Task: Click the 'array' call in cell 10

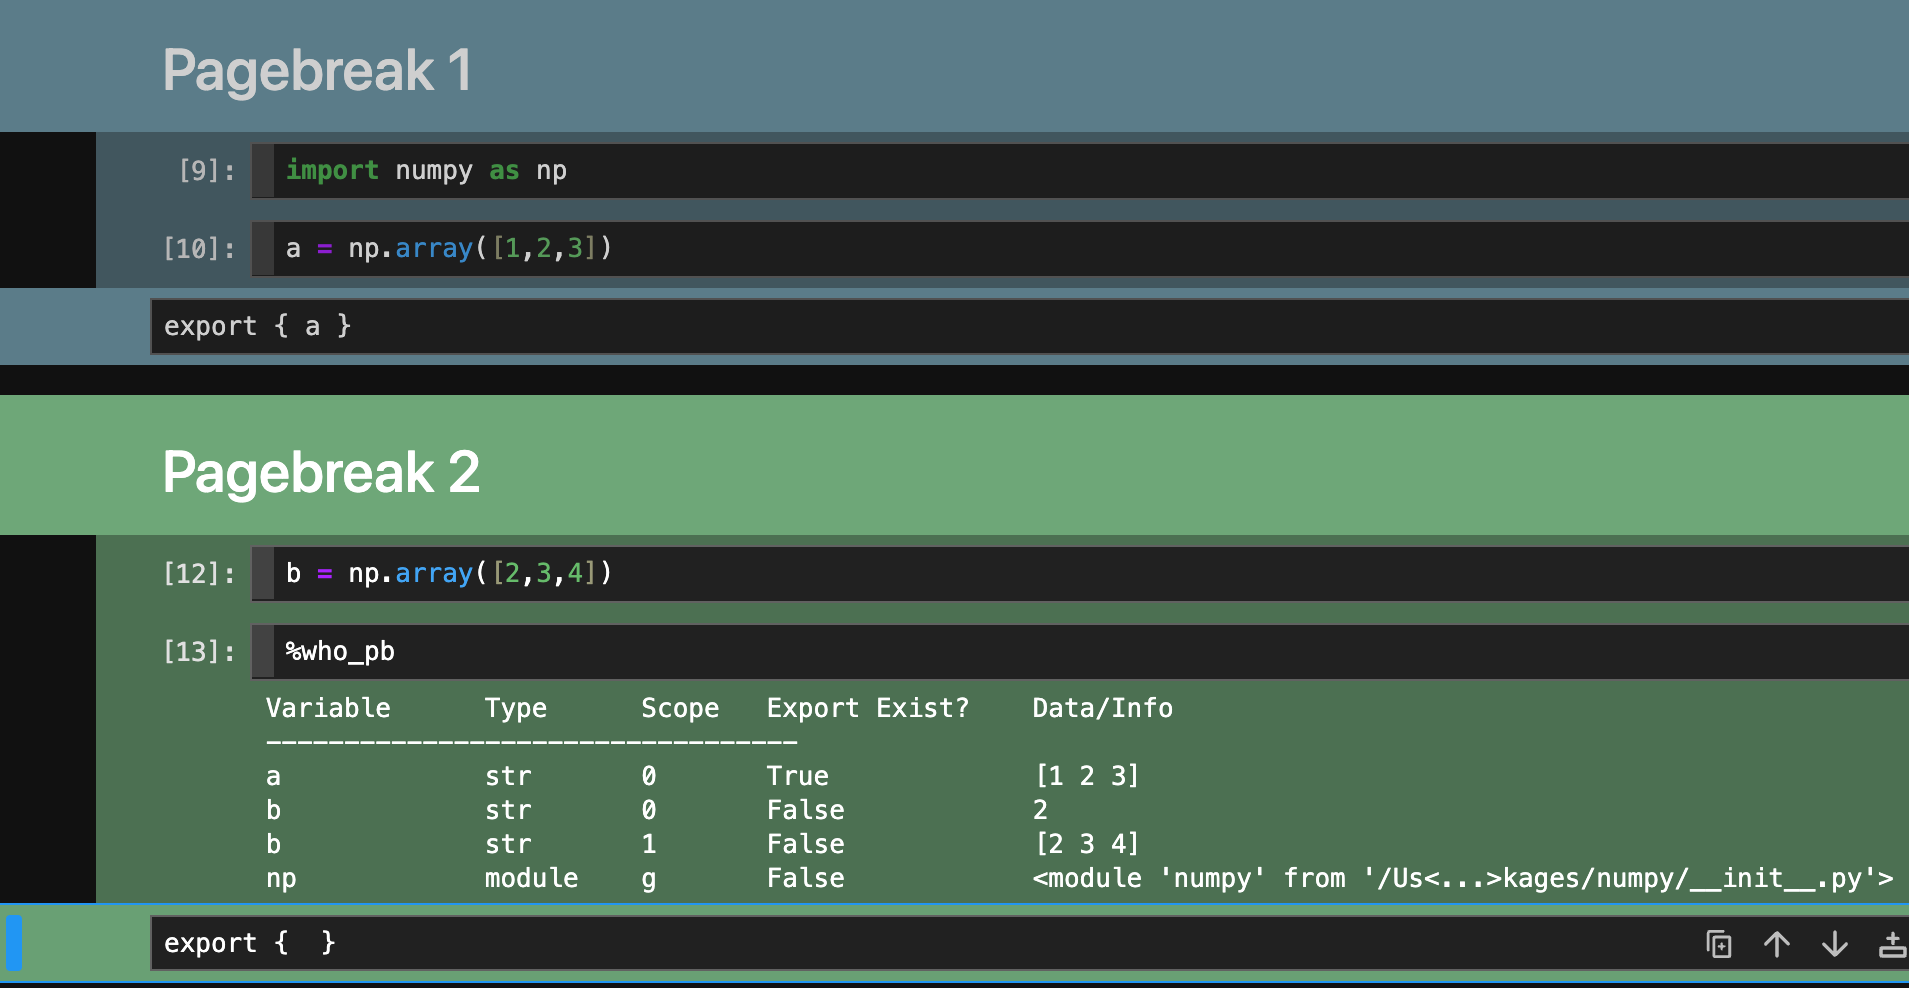Action: click(434, 249)
